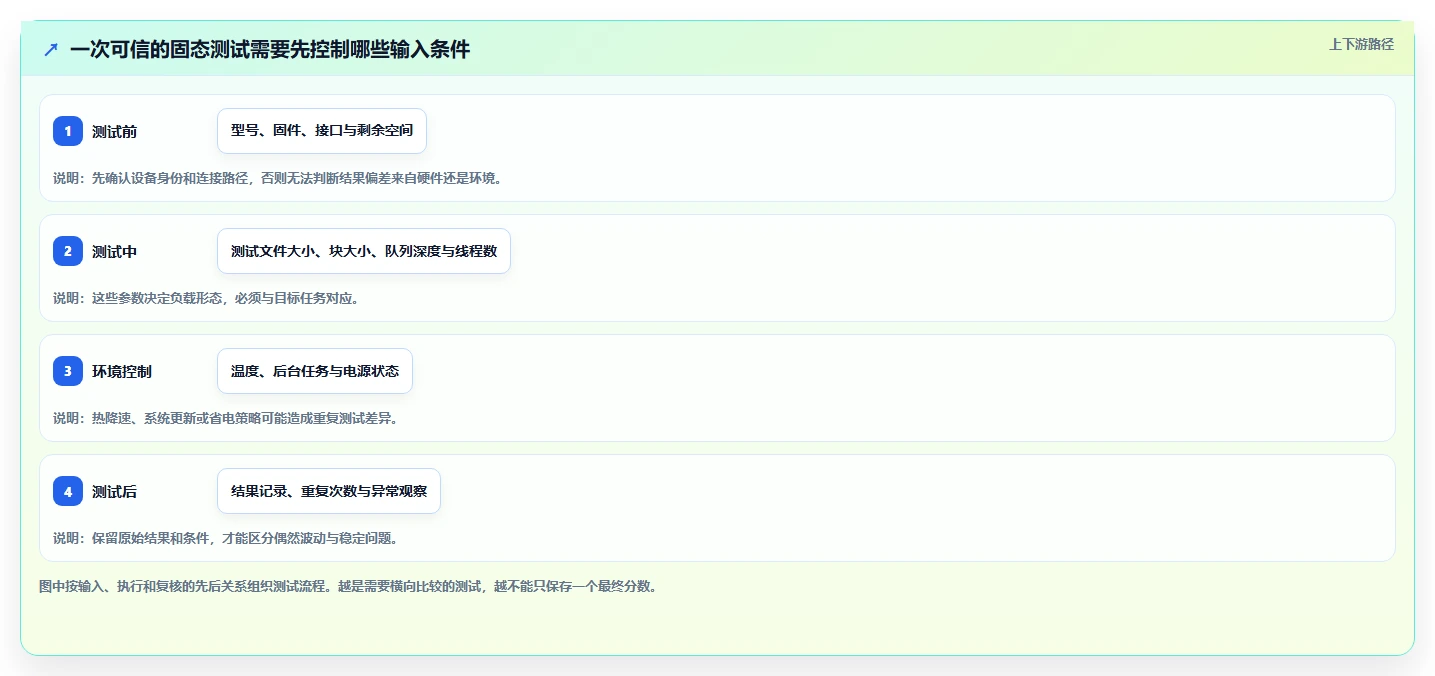Select step number 3 badge
This screenshot has width=1435, height=676.
(68, 371)
